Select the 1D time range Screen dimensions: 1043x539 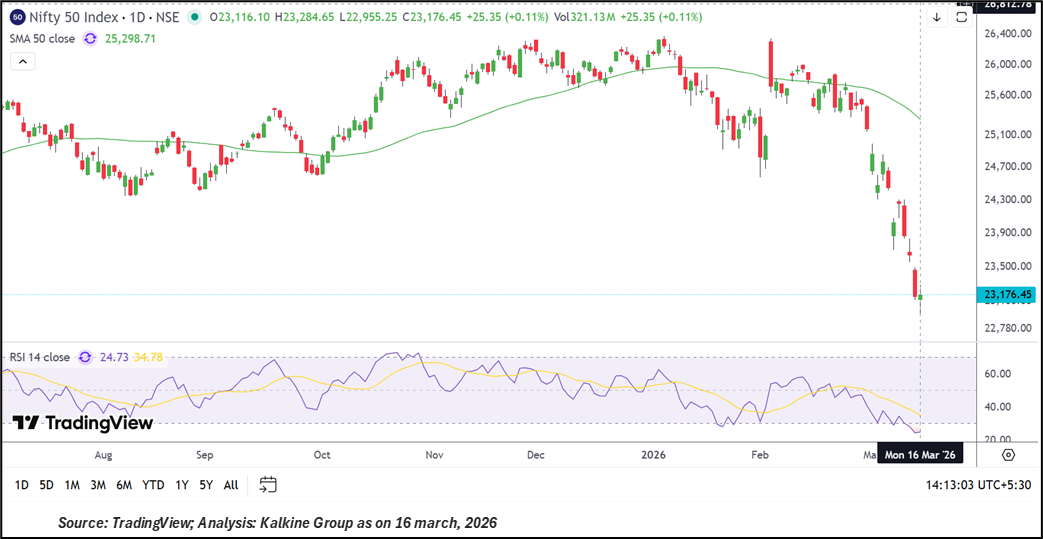point(20,485)
